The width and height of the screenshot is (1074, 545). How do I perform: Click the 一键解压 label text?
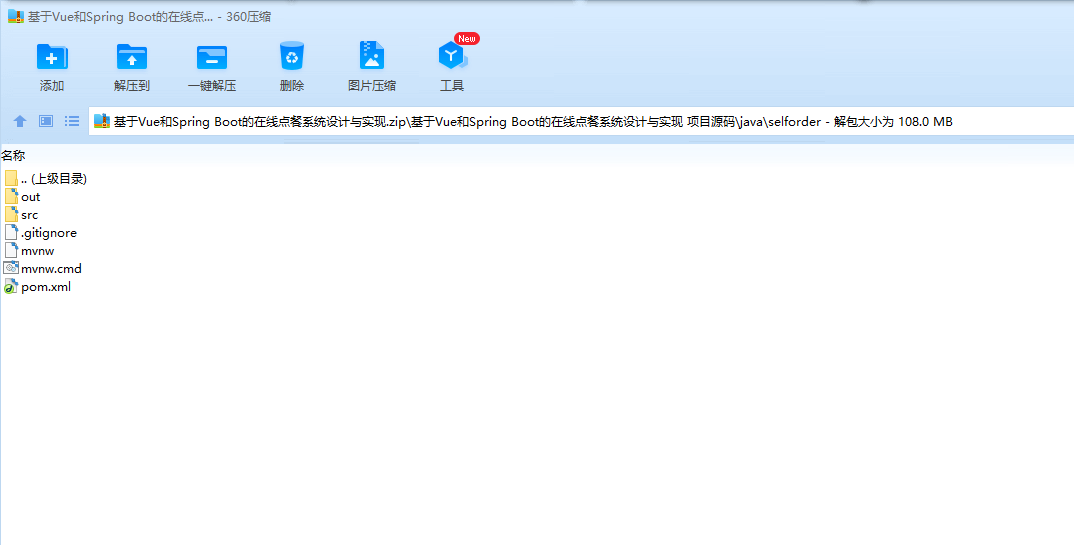click(212, 86)
